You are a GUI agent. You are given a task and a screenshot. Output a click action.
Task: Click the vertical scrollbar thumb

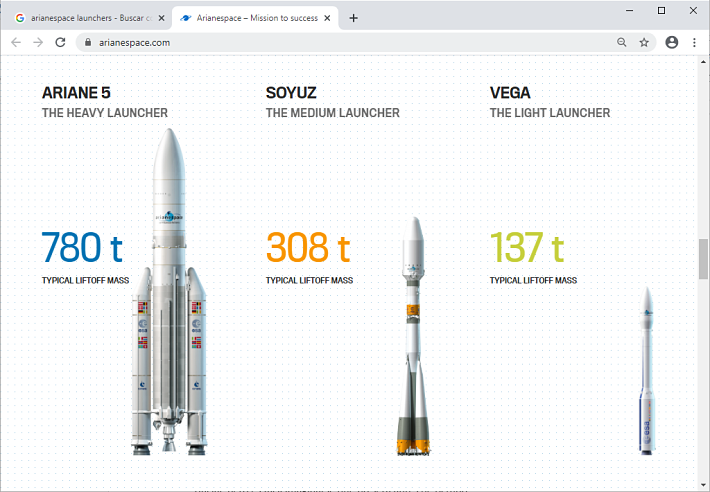[x=703, y=259]
